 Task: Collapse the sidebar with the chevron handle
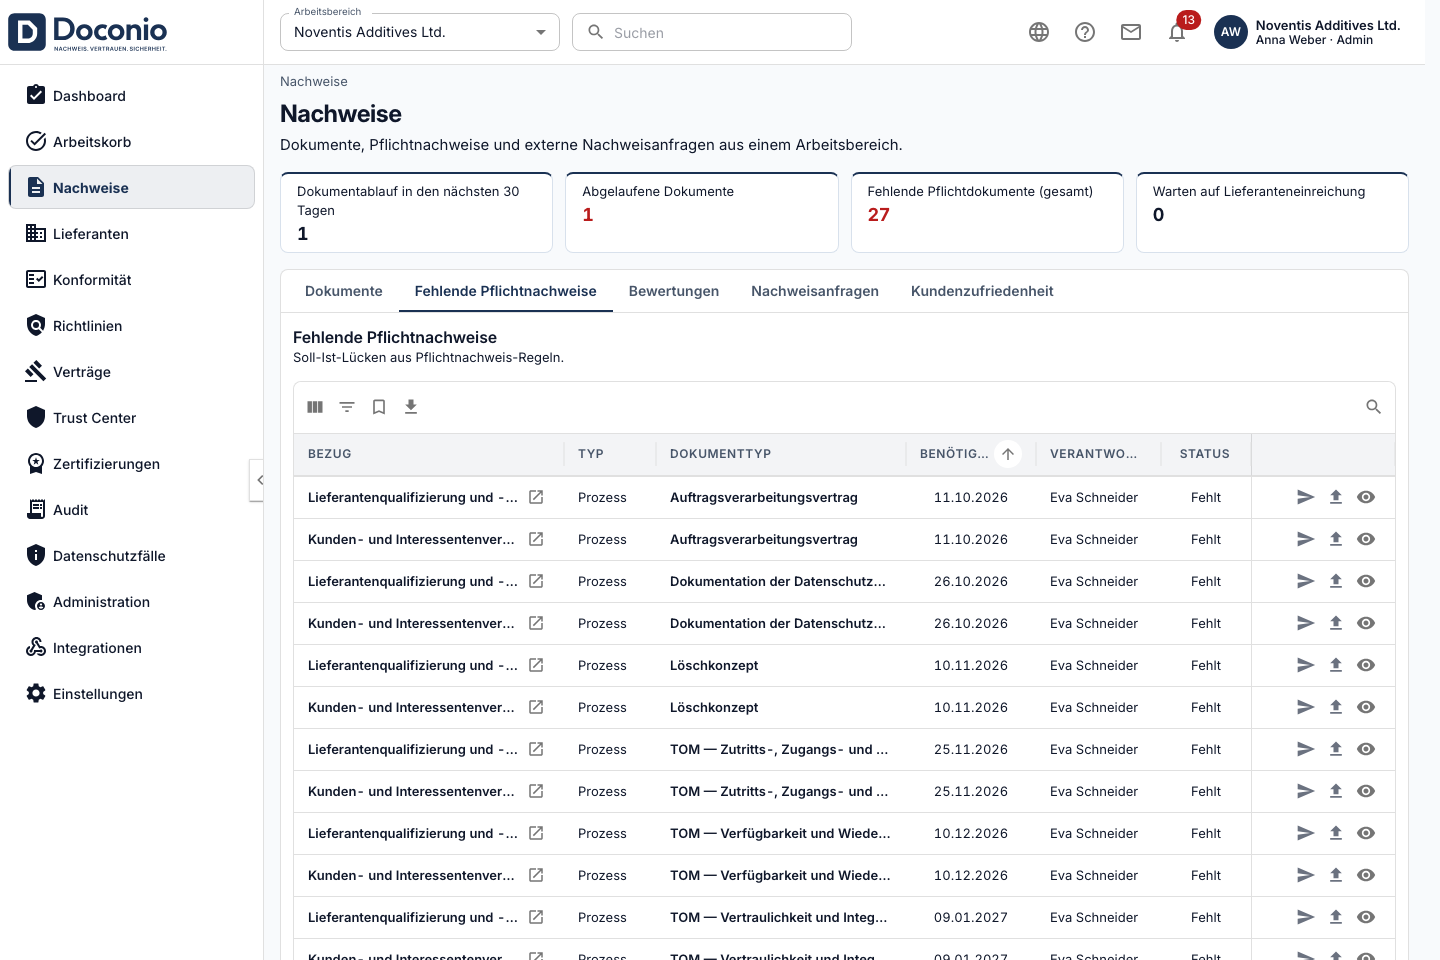(x=257, y=480)
